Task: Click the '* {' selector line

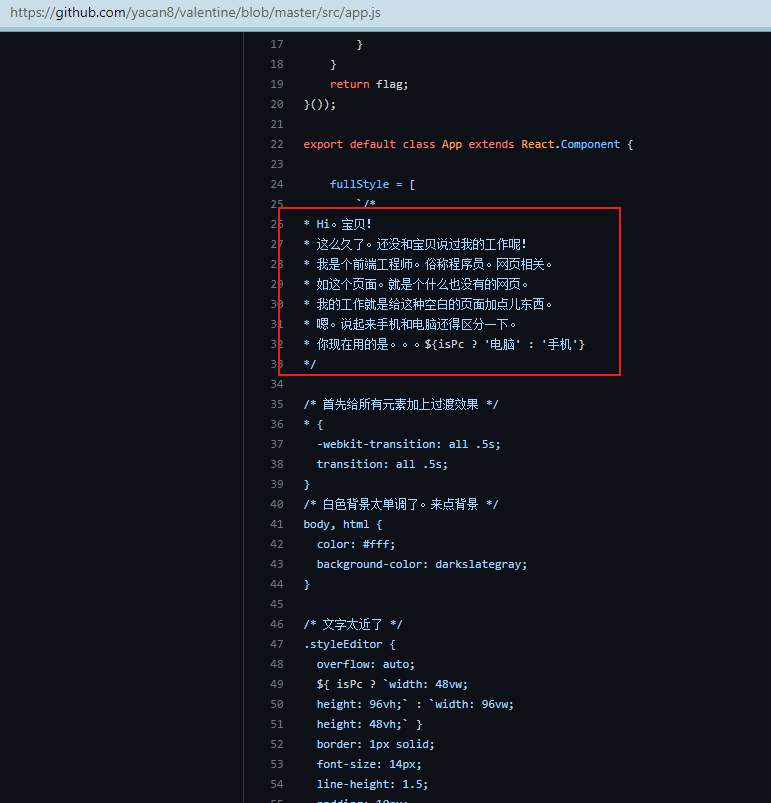Action: pyautogui.click(x=313, y=425)
